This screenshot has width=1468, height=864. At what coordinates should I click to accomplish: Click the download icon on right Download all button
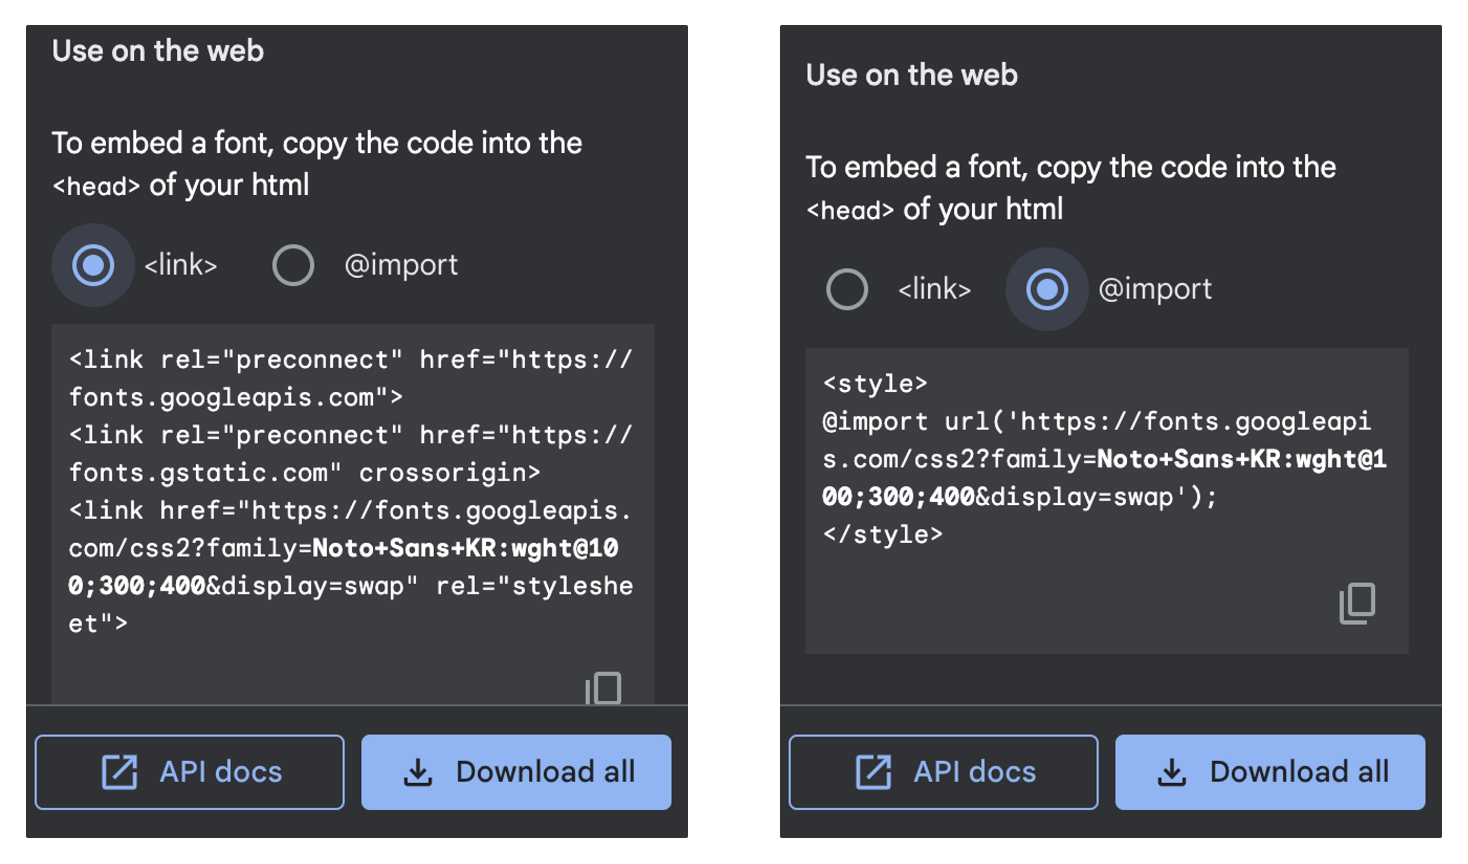pyautogui.click(x=1174, y=771)
